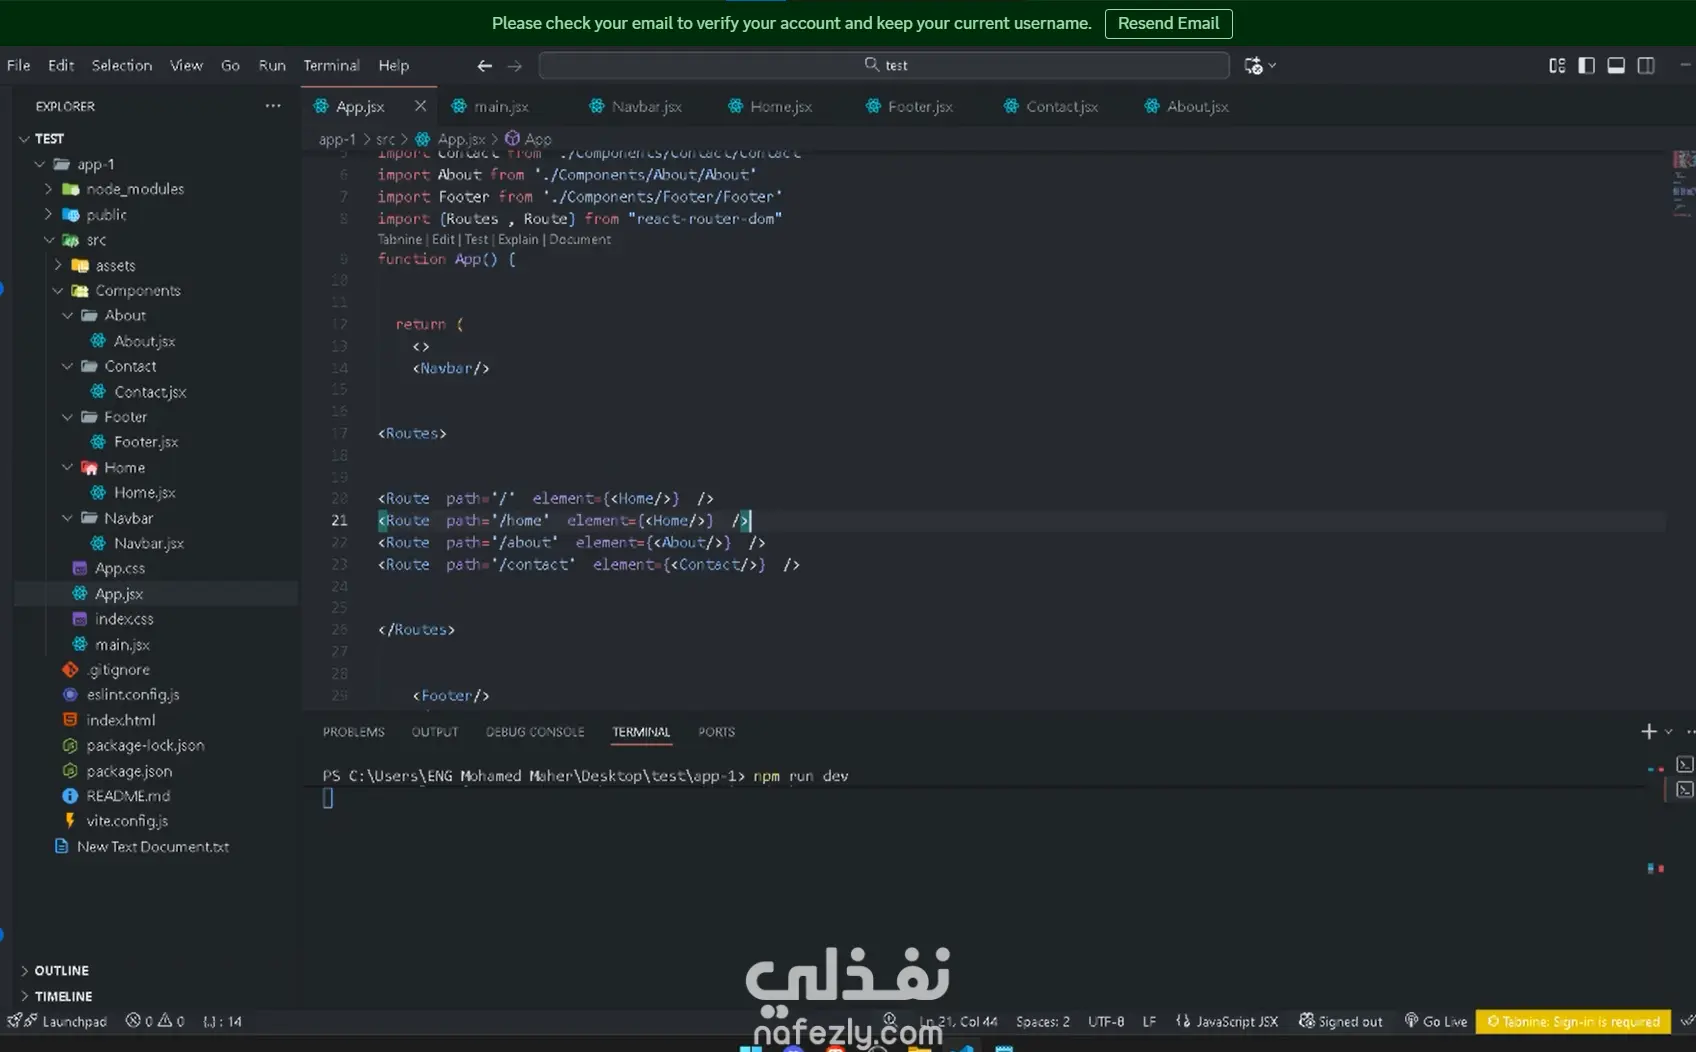Toggle the secondary side bar visibility
The height and width of the screenshot is (1052, 1696).
point(1646,65)
